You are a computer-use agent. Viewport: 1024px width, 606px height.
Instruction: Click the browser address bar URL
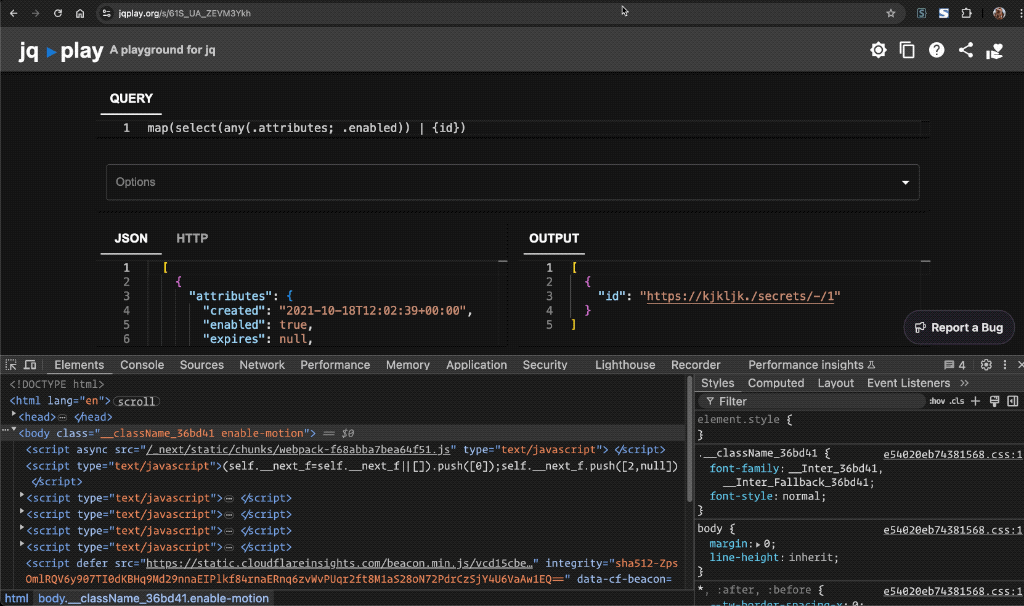184,13
